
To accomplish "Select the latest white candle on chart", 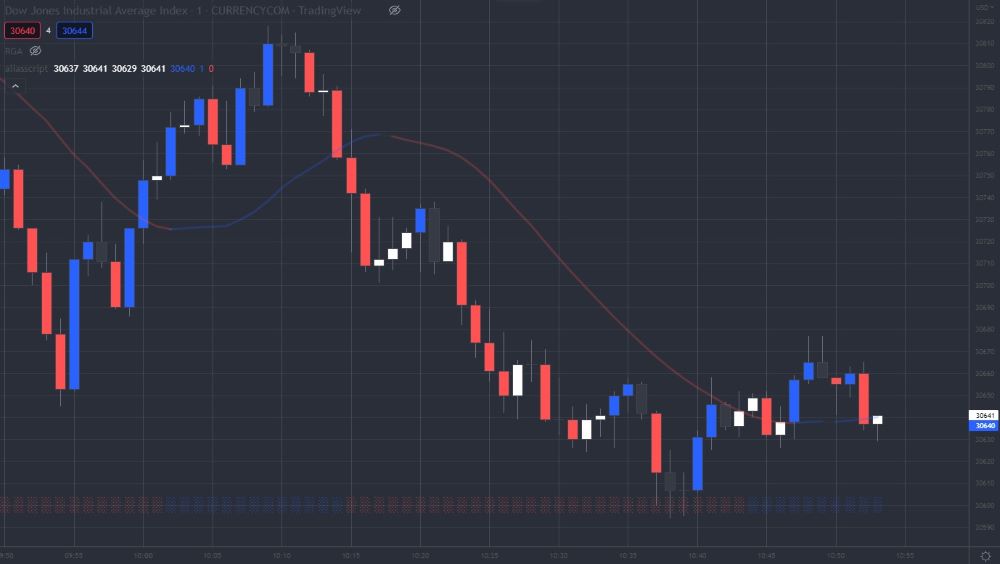I will (x=877, y=420).
